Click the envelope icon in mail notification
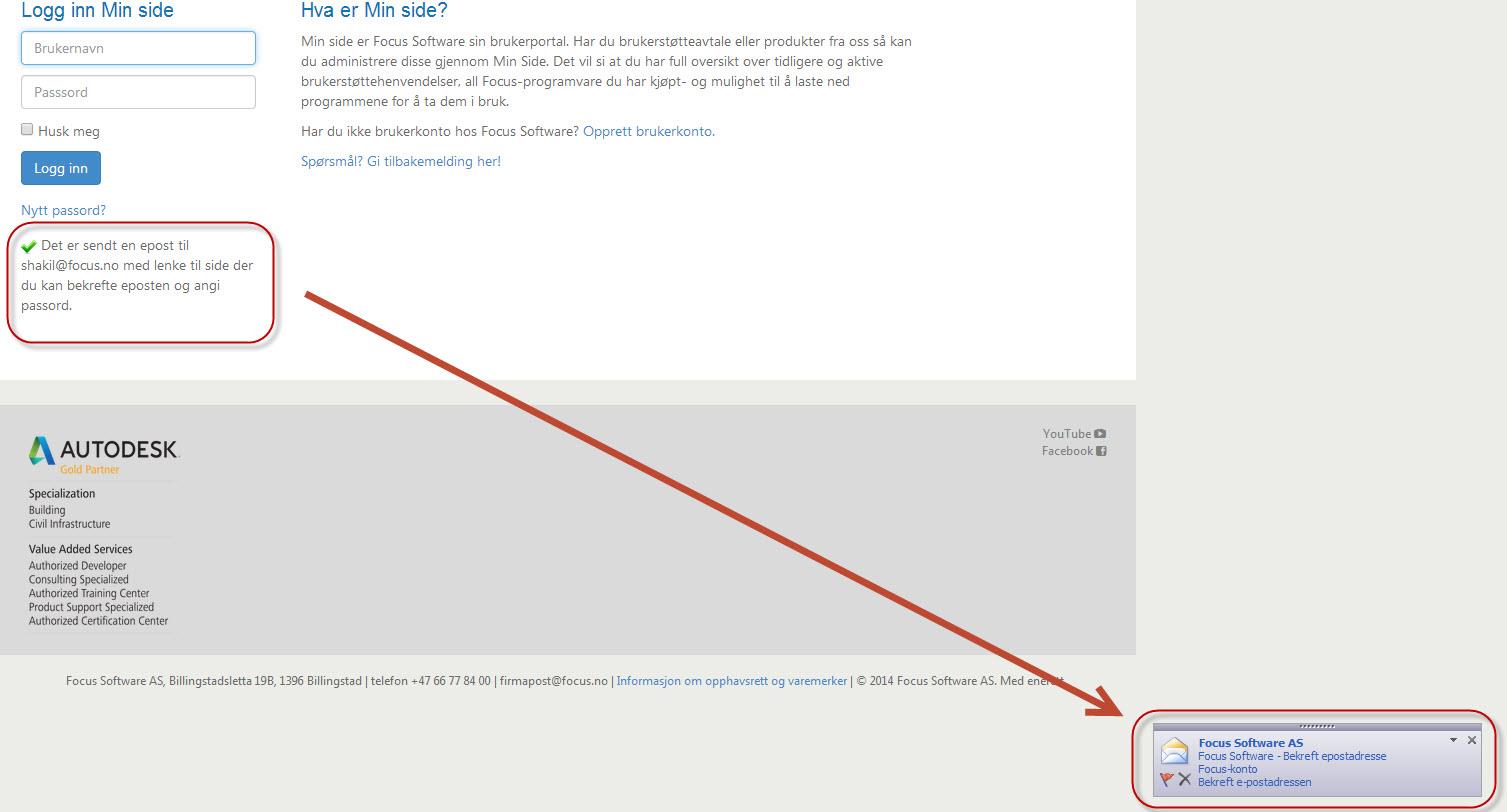 coord(1175,751)
